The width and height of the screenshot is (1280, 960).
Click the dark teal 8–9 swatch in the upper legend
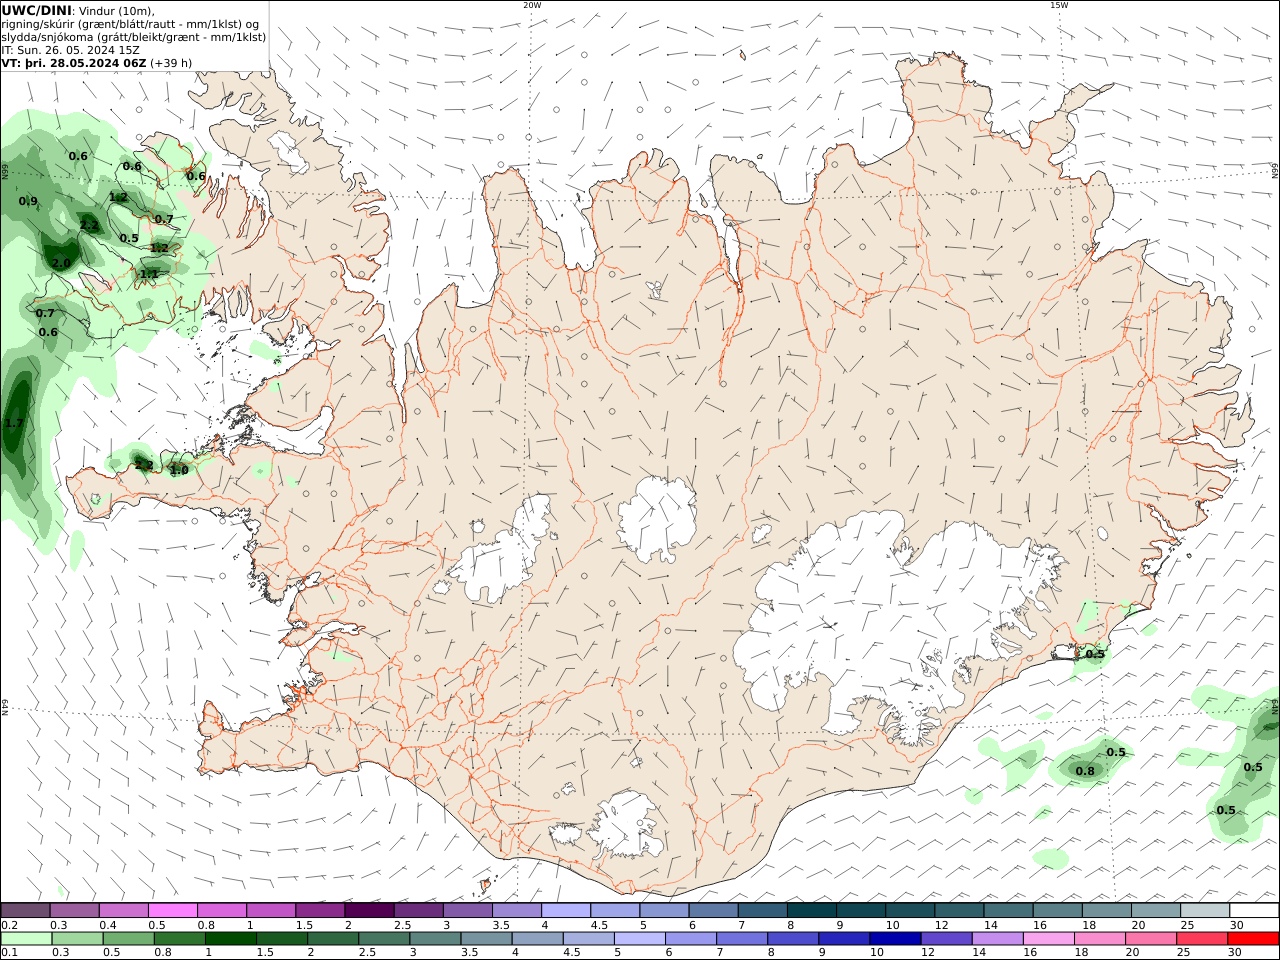[812, 910]
